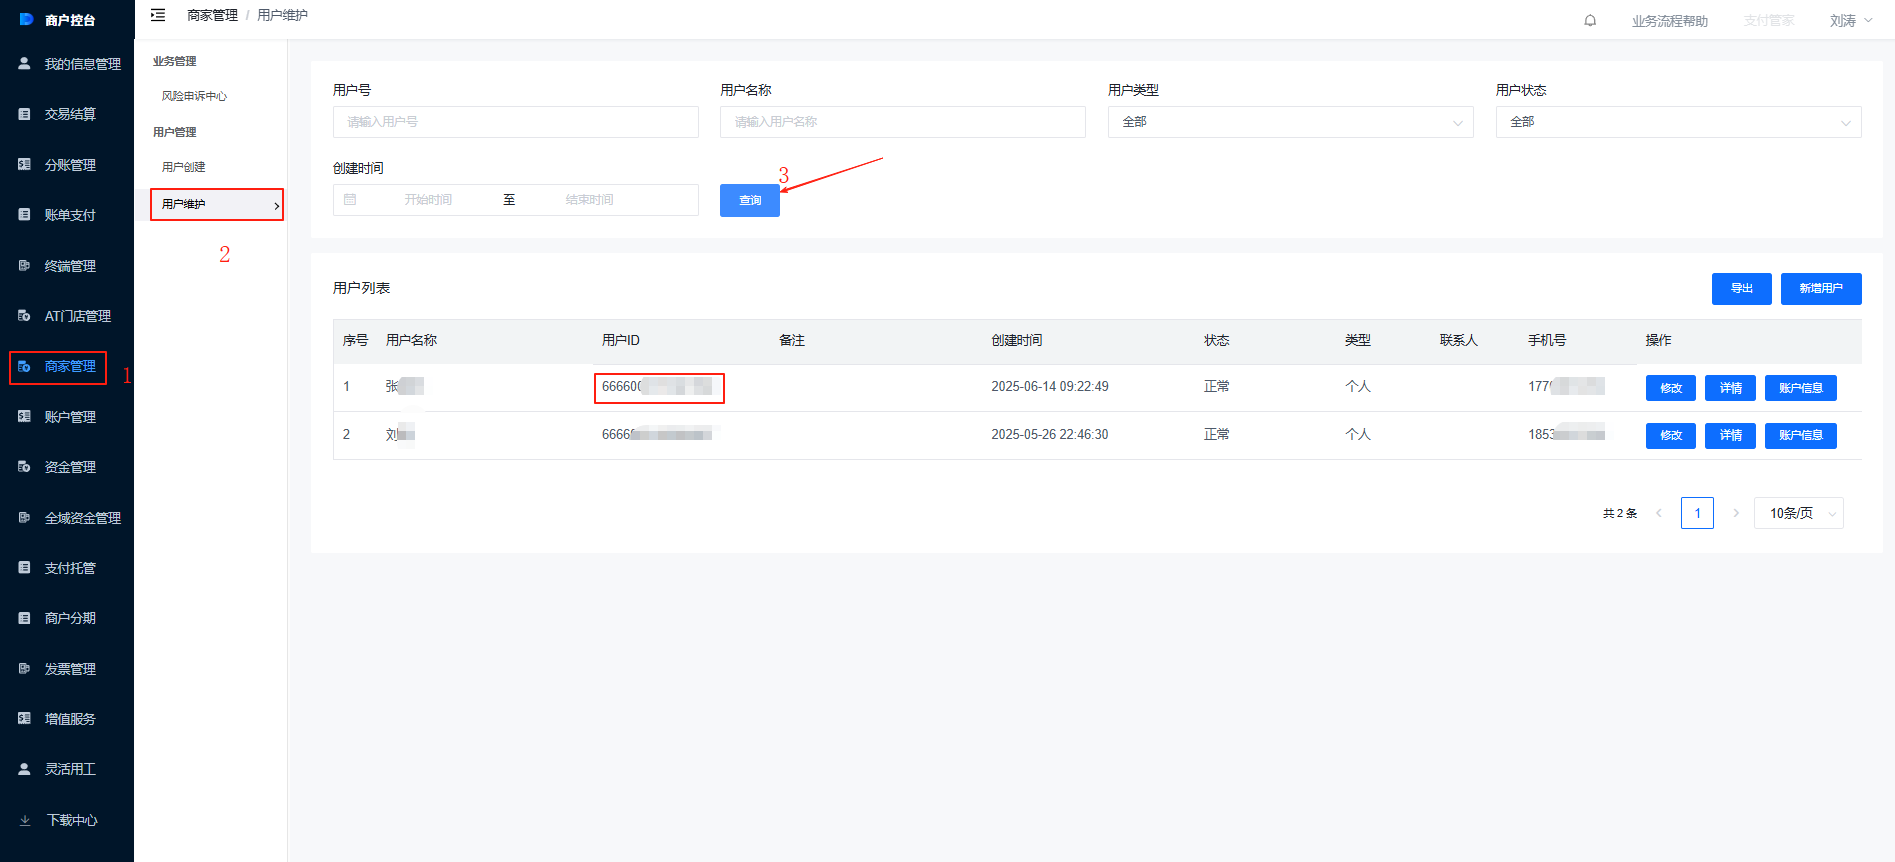The width and height of the screenshot is (1895, 862).
Task: Click the 新增用户 button
Action: pyautogui.click(x=1821, y=288)
